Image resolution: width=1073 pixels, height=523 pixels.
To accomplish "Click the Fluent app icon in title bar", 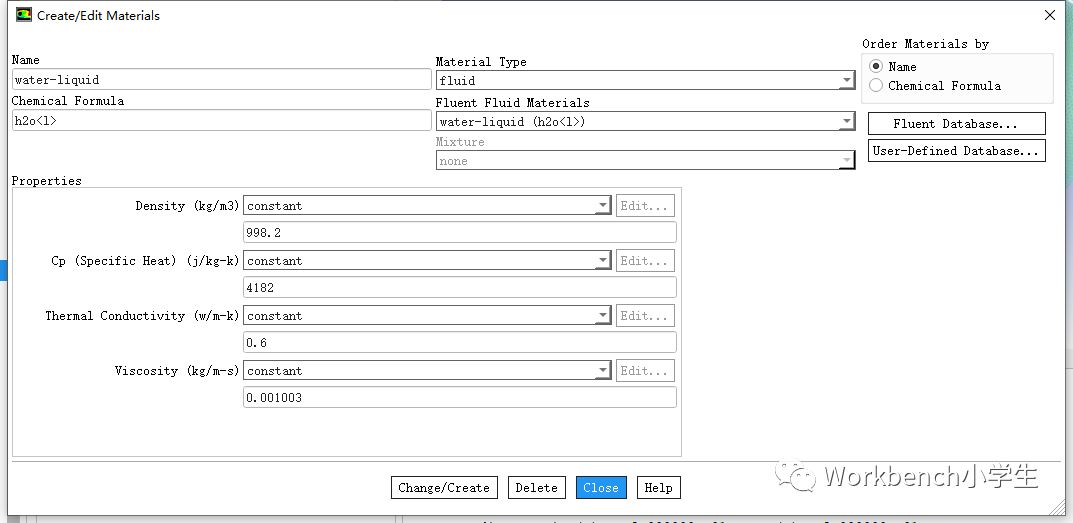I will [24, 15].
